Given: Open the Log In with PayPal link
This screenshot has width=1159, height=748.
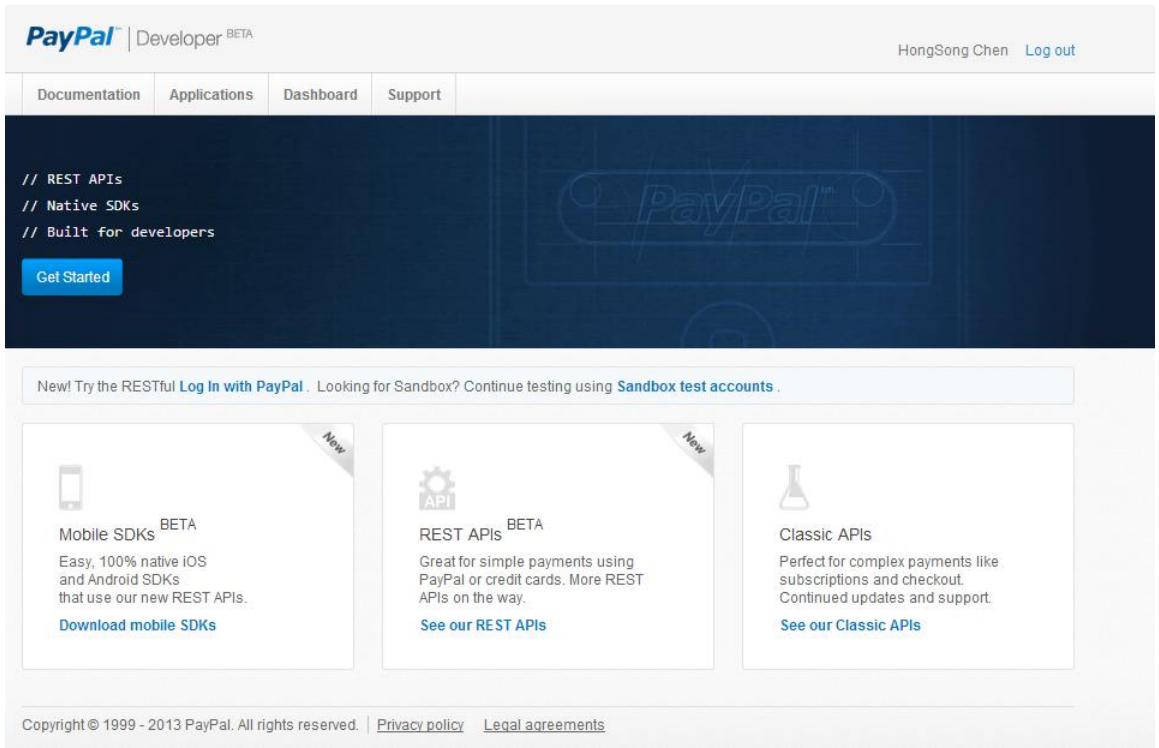Looking at the screenshot, I should 241,387.
